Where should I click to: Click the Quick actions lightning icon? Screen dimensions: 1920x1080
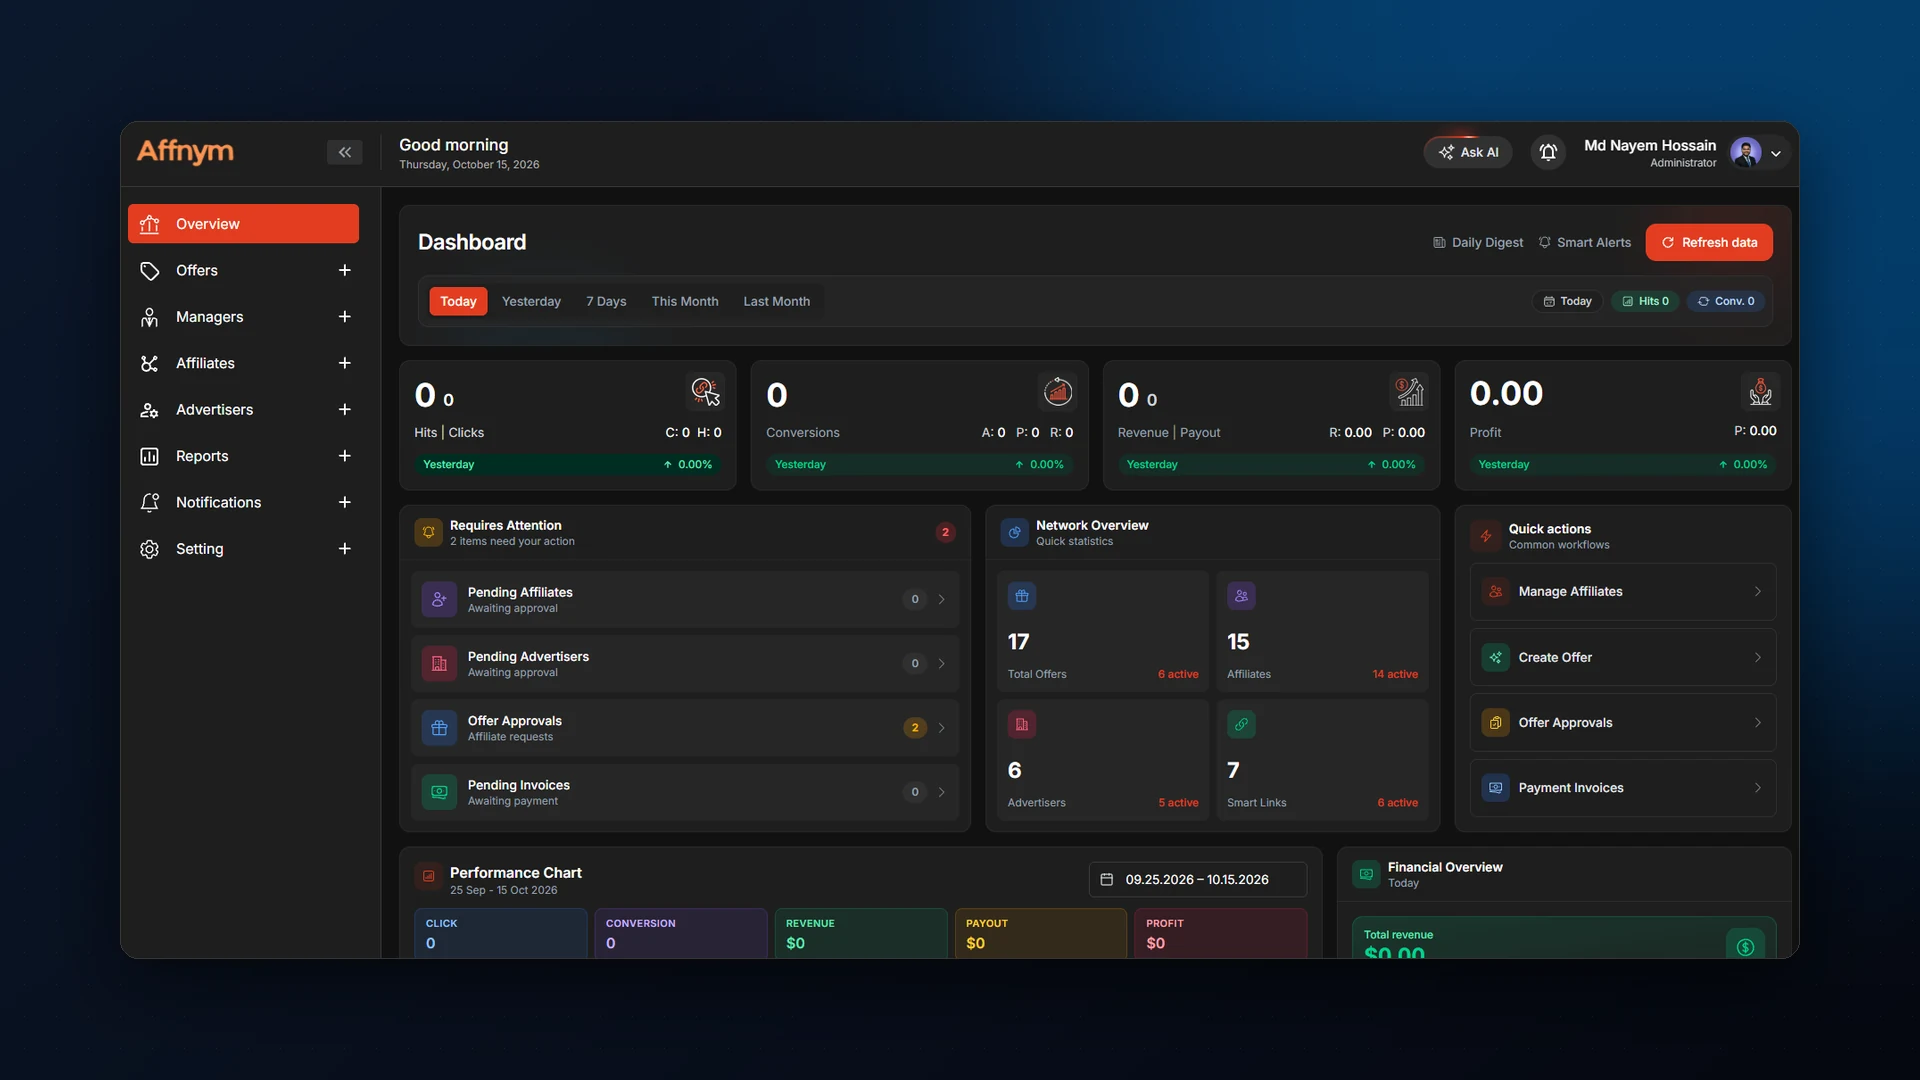1486,536
